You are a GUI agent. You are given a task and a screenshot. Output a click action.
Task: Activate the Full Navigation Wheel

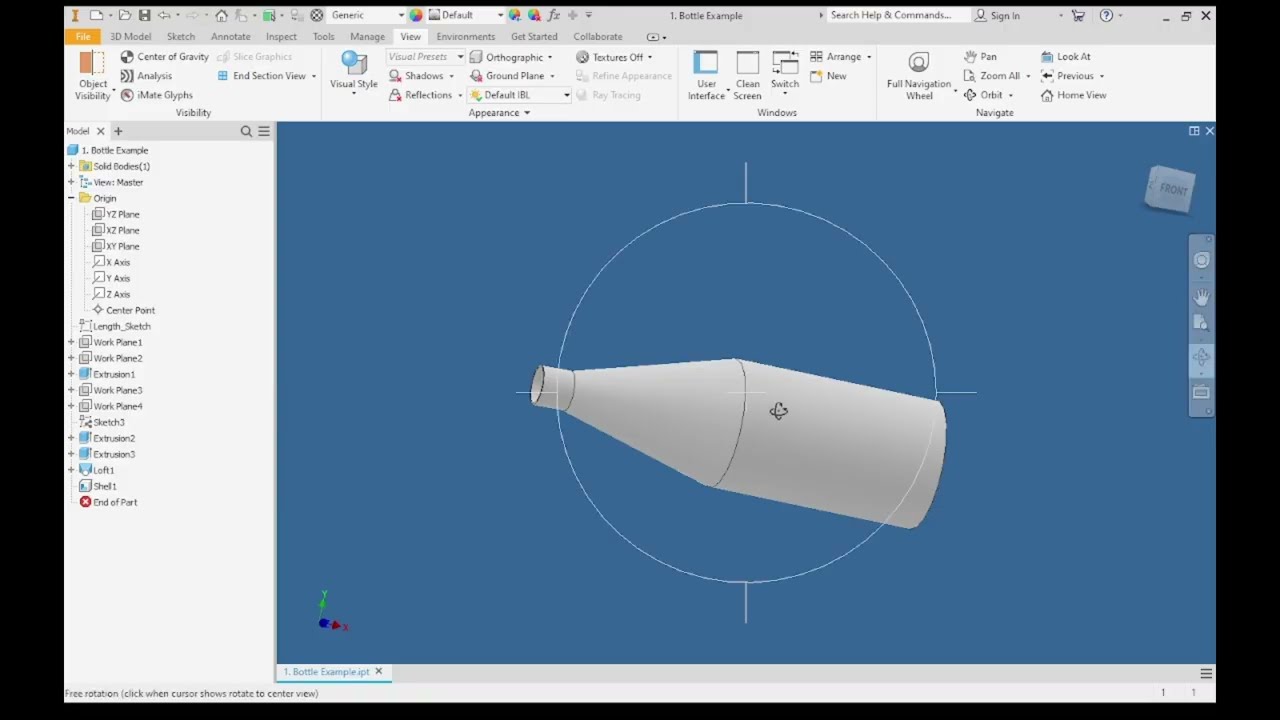pos(919,76)
